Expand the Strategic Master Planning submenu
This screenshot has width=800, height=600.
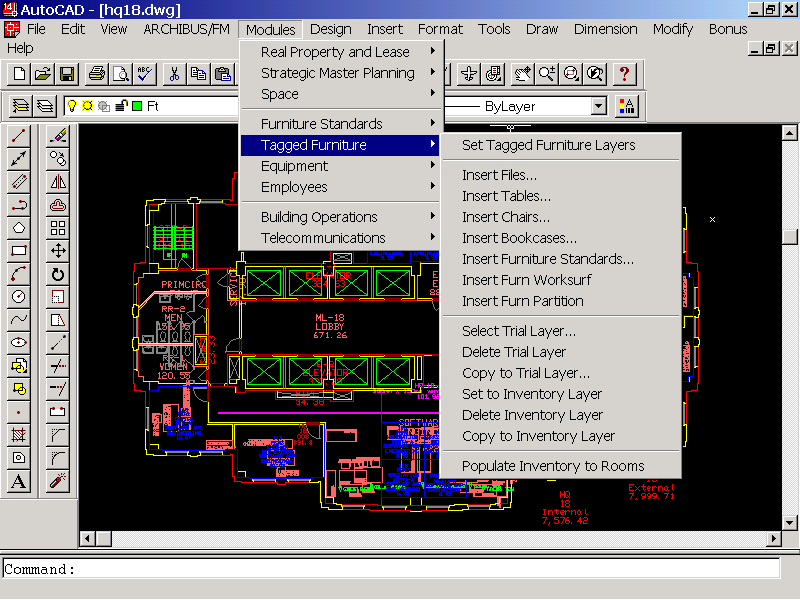click(x=340, y=72)
